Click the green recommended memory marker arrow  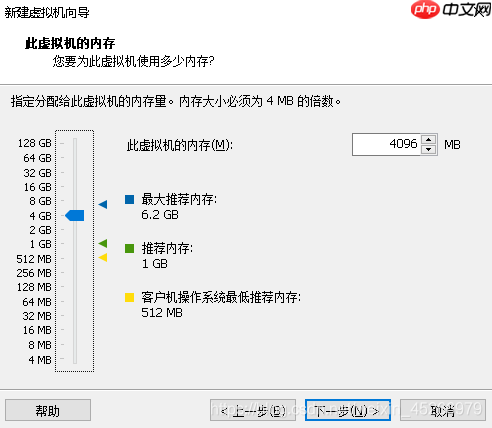[103, 243]
